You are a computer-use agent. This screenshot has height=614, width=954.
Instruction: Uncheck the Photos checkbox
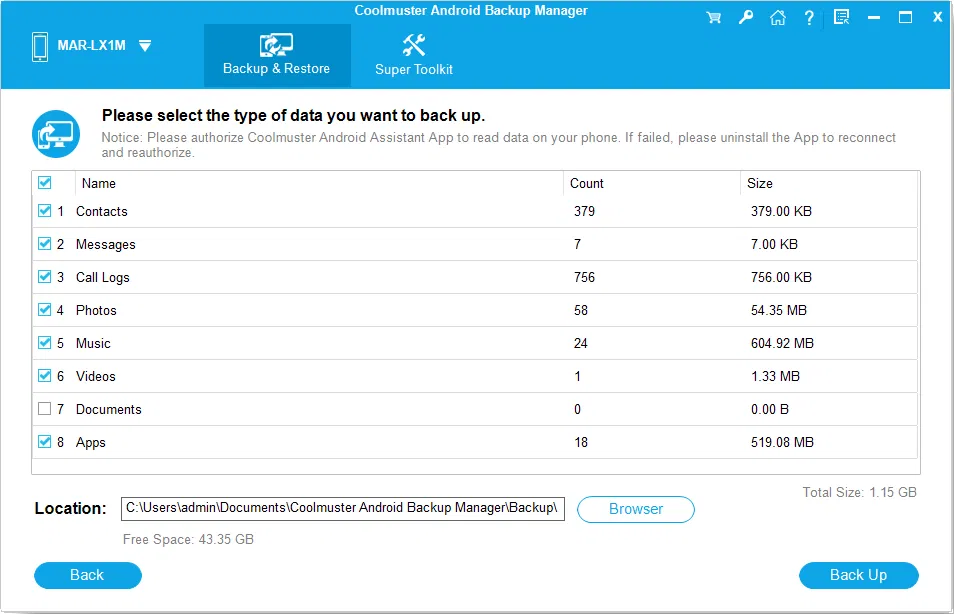[x=44, y=309]
